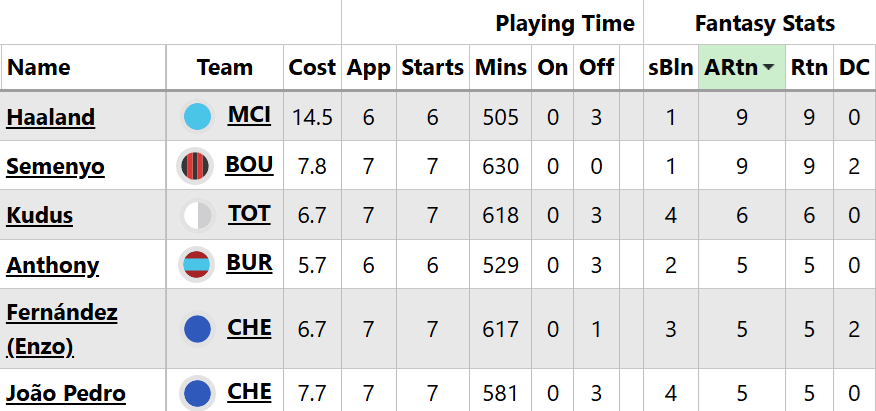Open Semenyo player link
Viewport: 876px width, 411px height.
[55, 167]
